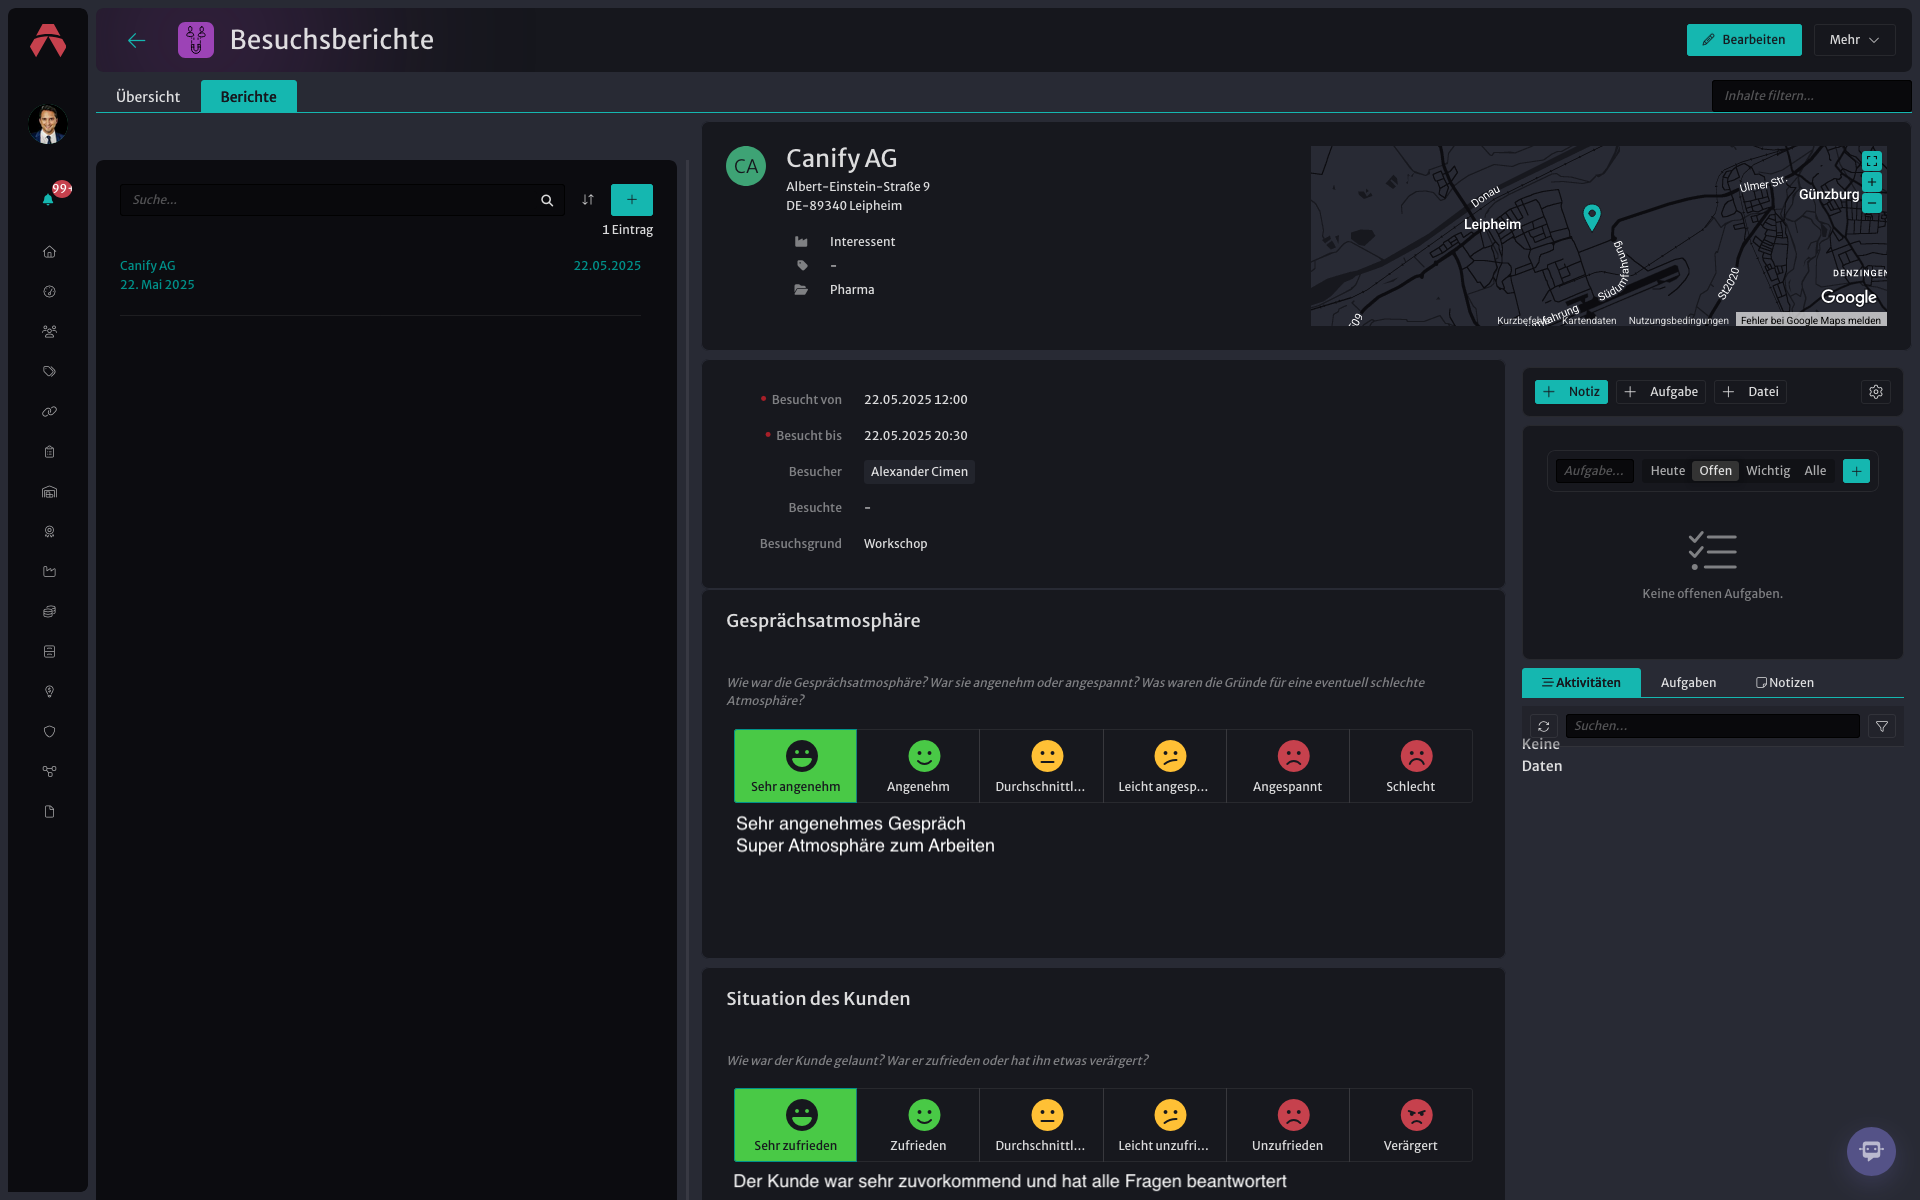The image size is (1920, 1200).
Task: Open the chat support bubble
Action: point(1871,1151)
